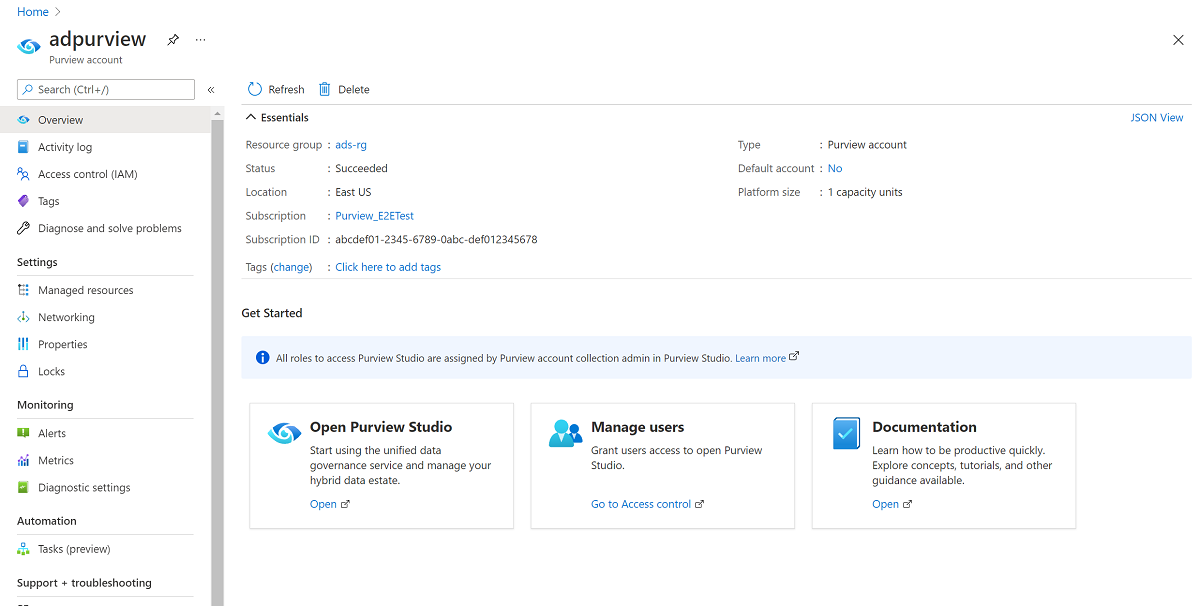Click the purple Tags icon

tap(23, 201)
